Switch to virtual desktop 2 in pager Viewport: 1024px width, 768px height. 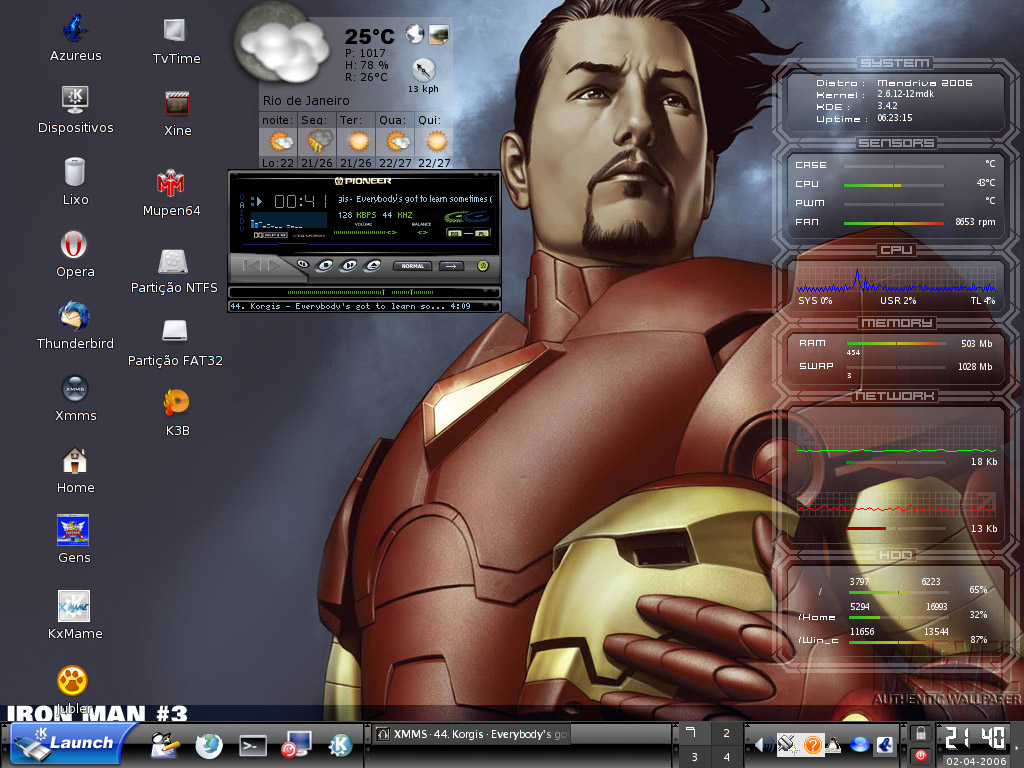pos(726,733)
